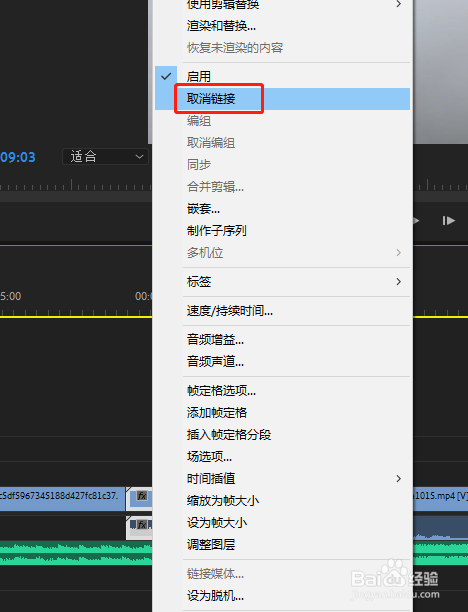Open the 嵌套... nest option
468x612 pixels.
point(283,209)
